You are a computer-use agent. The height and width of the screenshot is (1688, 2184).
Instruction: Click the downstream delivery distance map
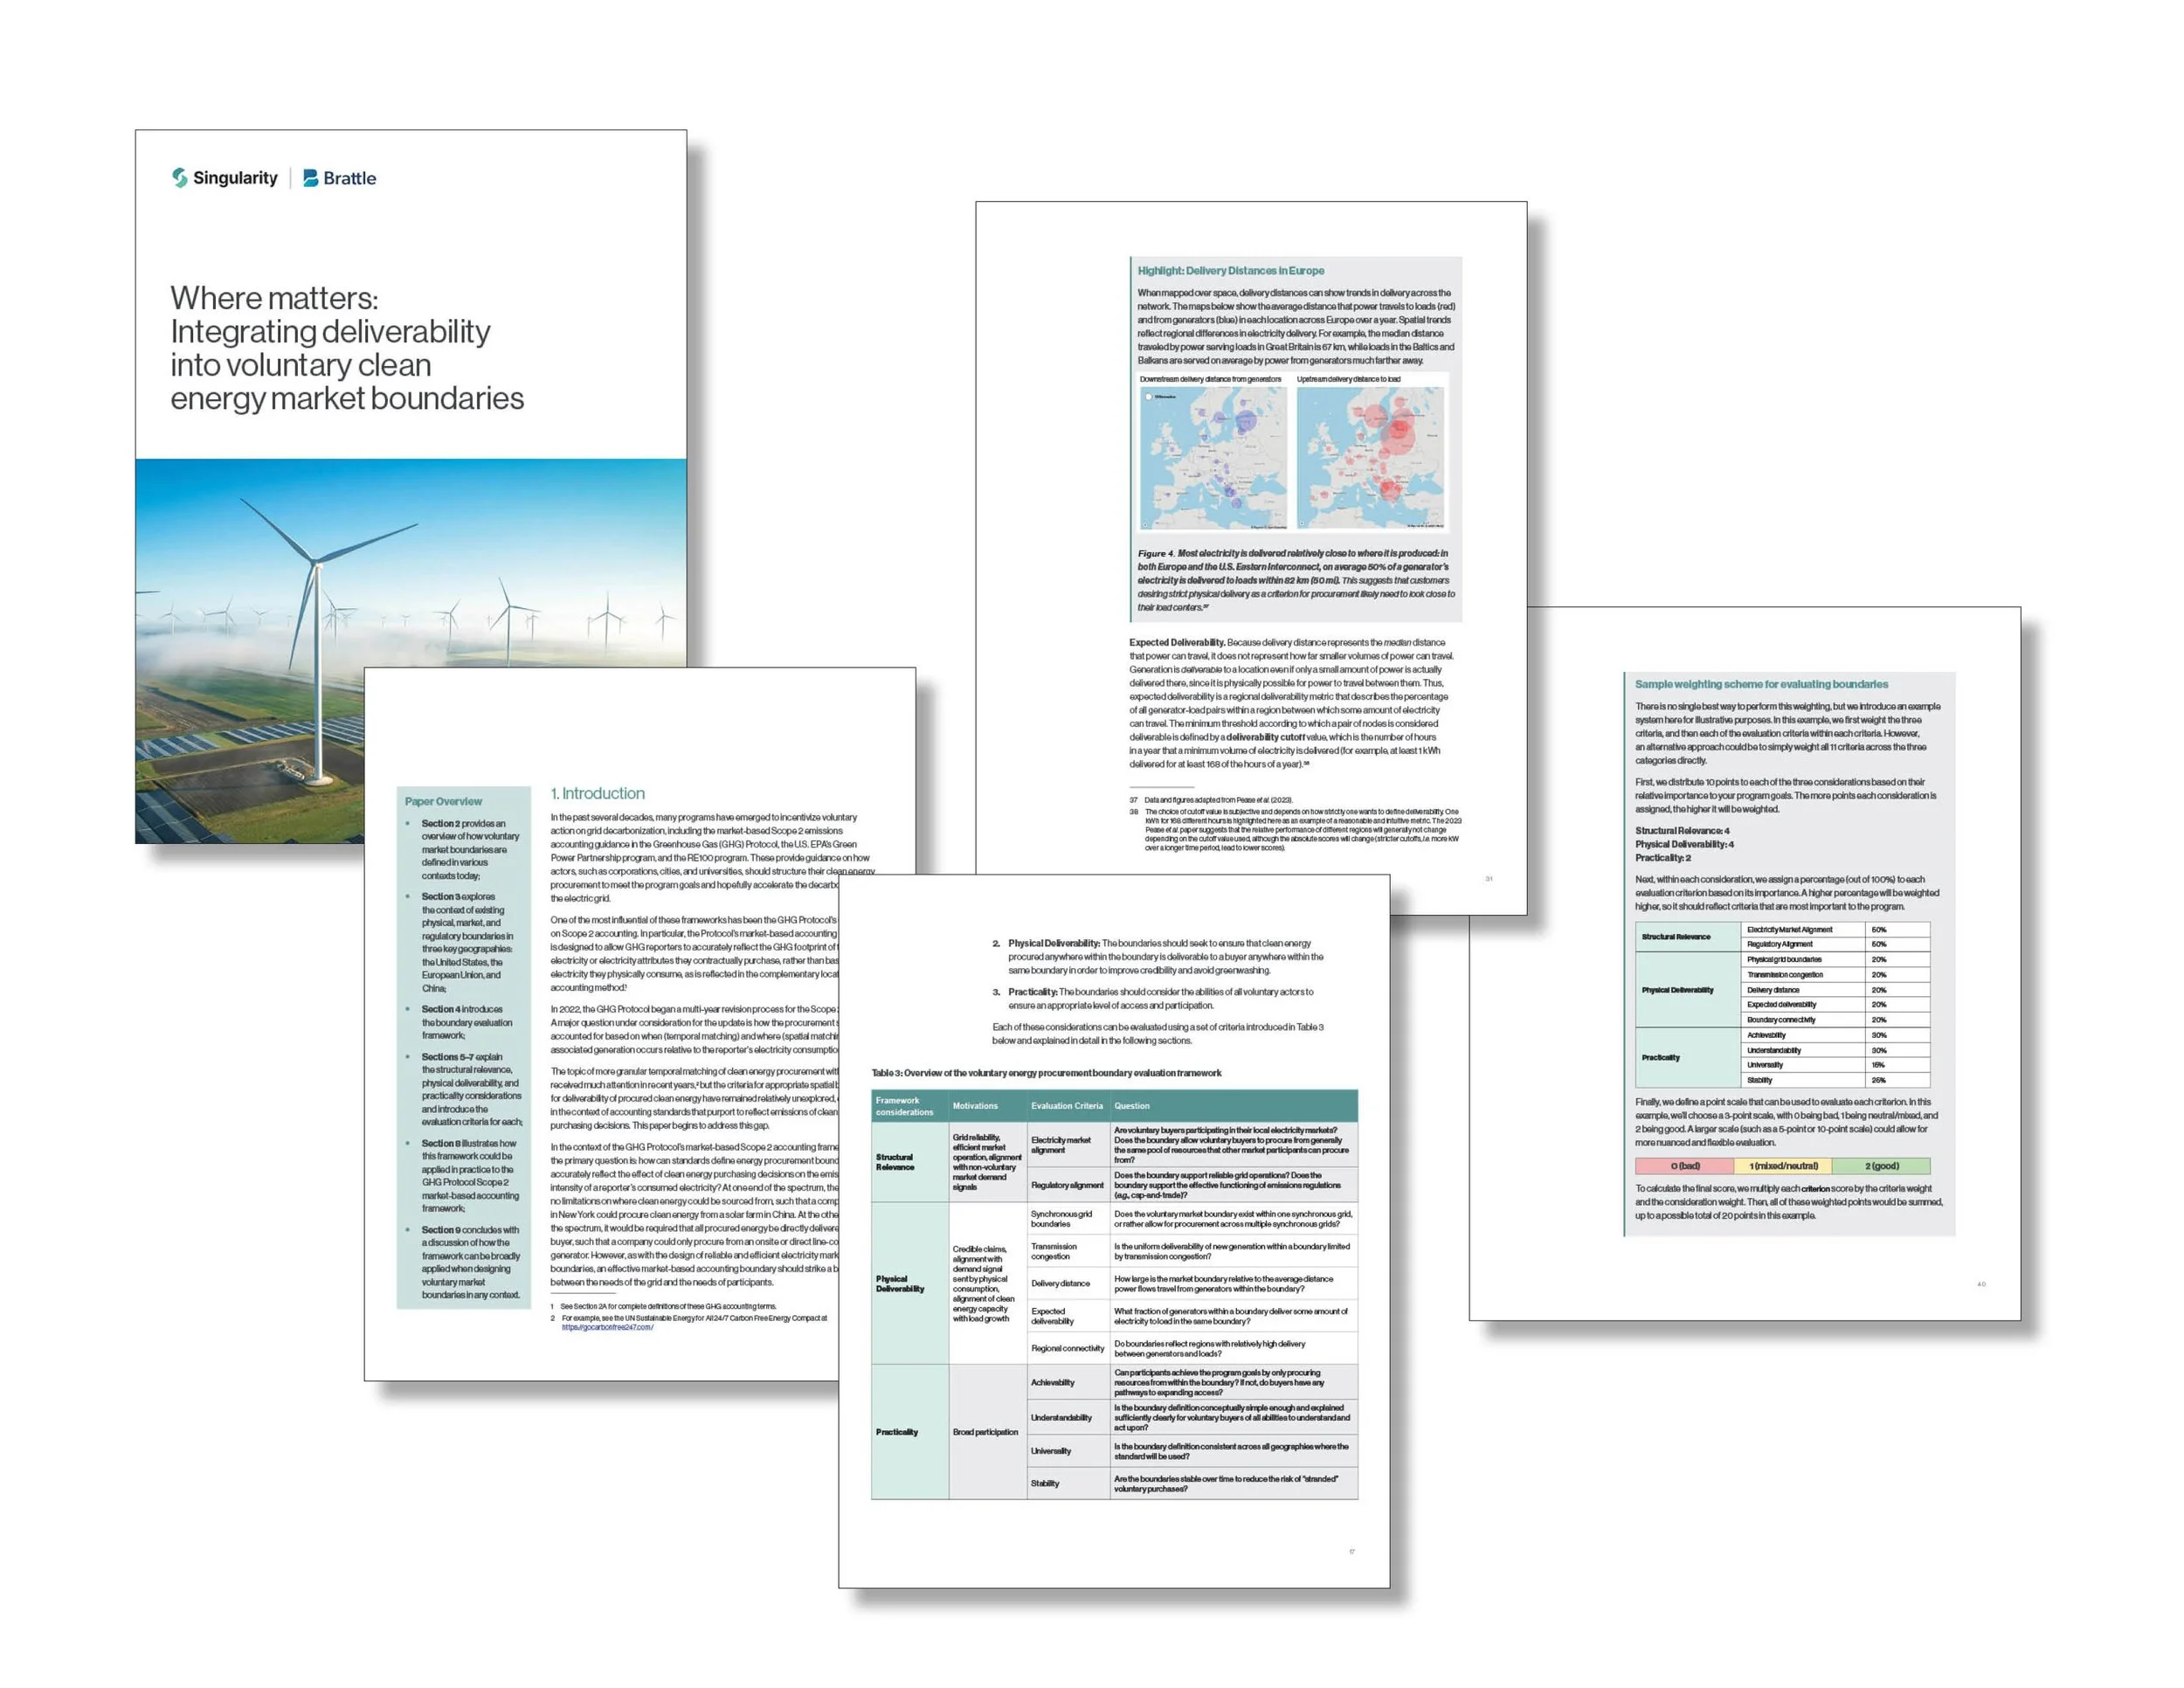pos(1213,457)
